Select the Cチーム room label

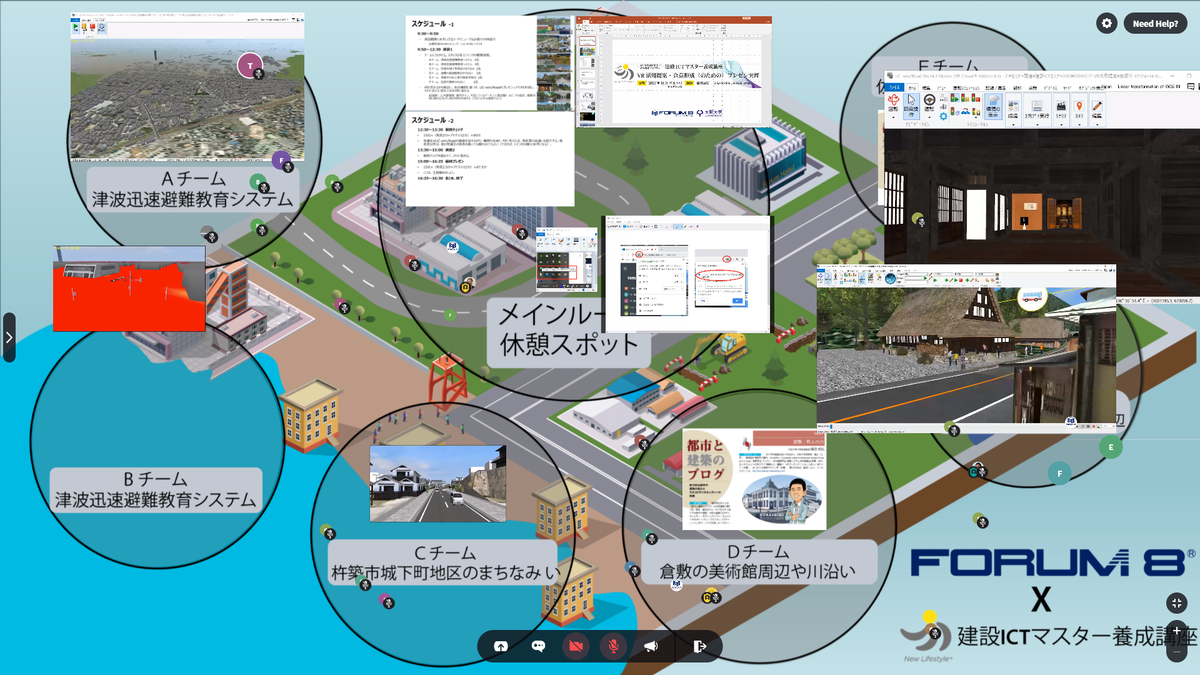click(x=444, y=562)
